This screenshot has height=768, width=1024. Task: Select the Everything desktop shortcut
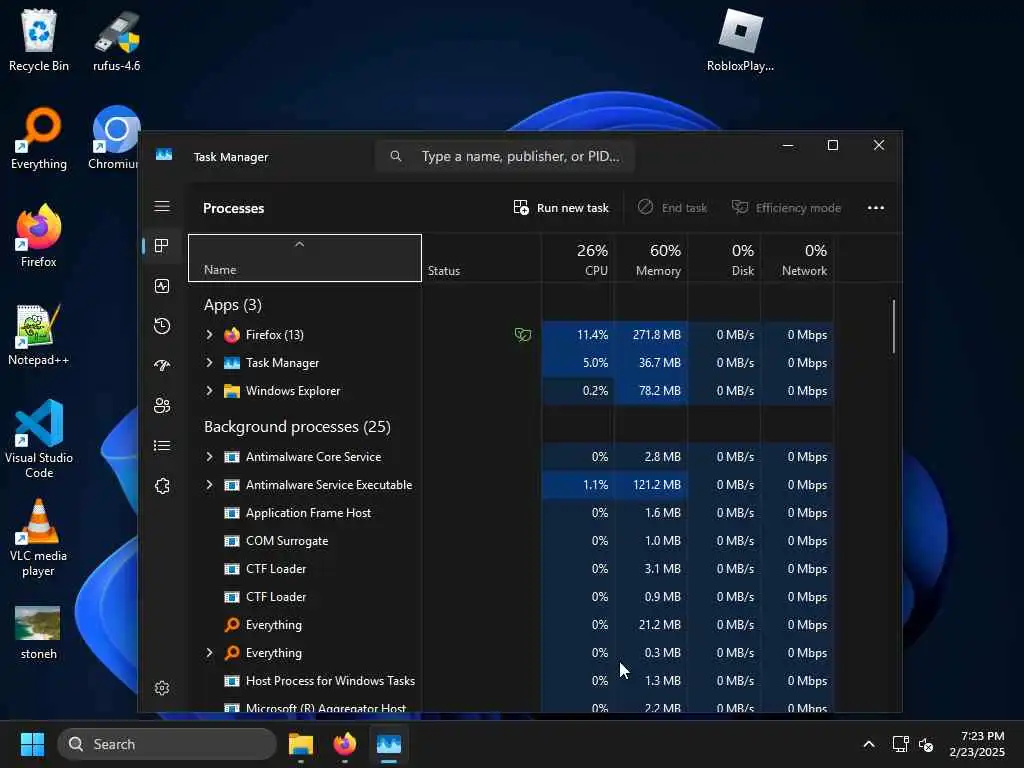point(39,138)
